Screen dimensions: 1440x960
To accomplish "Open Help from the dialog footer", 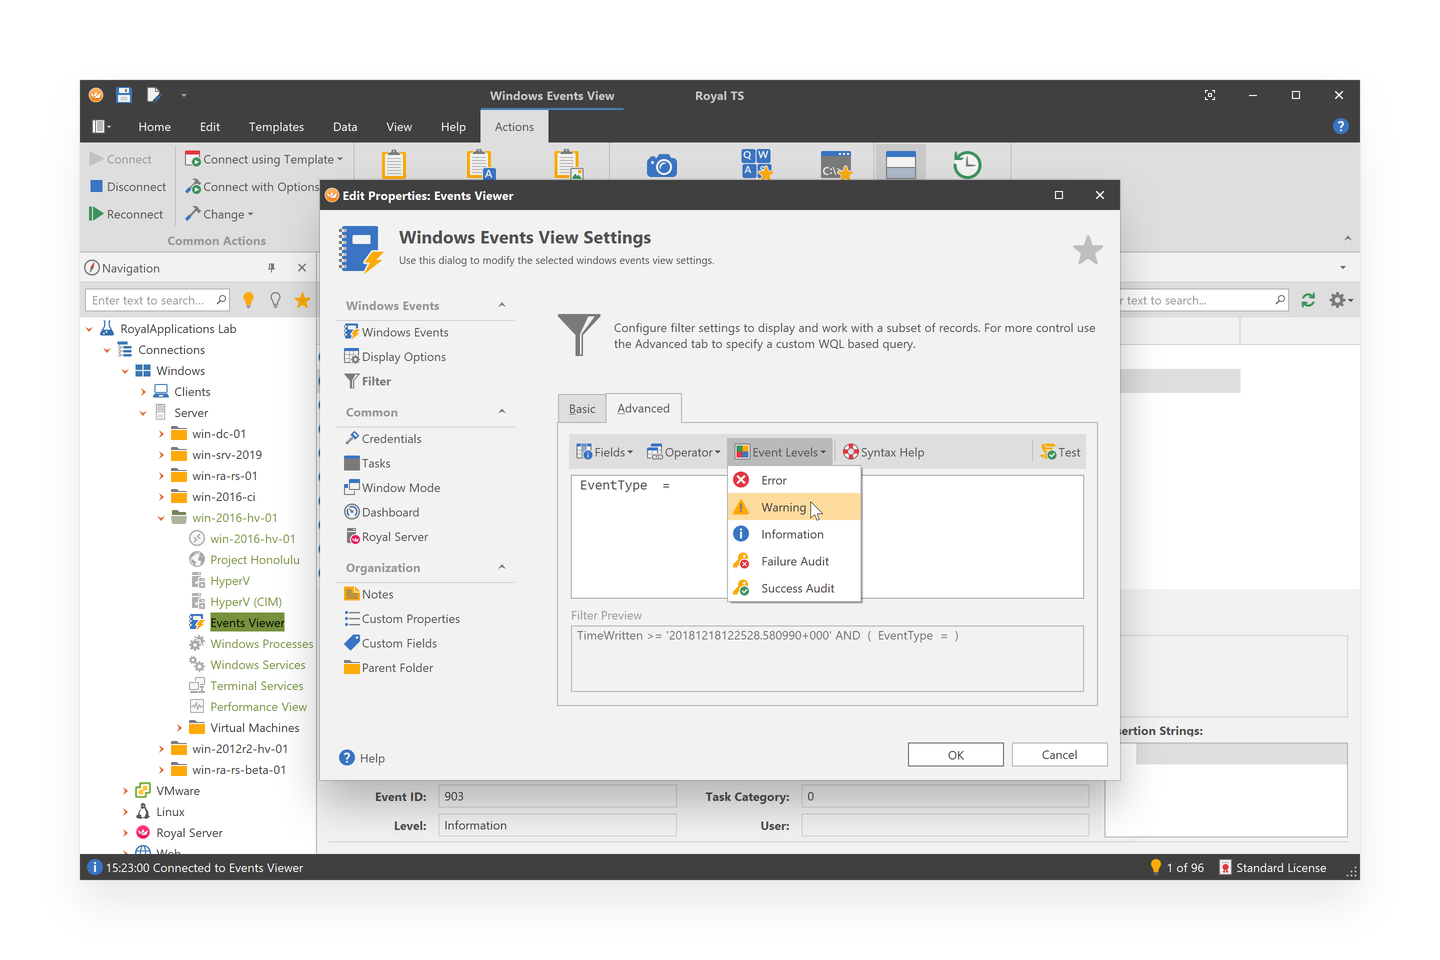I will click(362, 757).
